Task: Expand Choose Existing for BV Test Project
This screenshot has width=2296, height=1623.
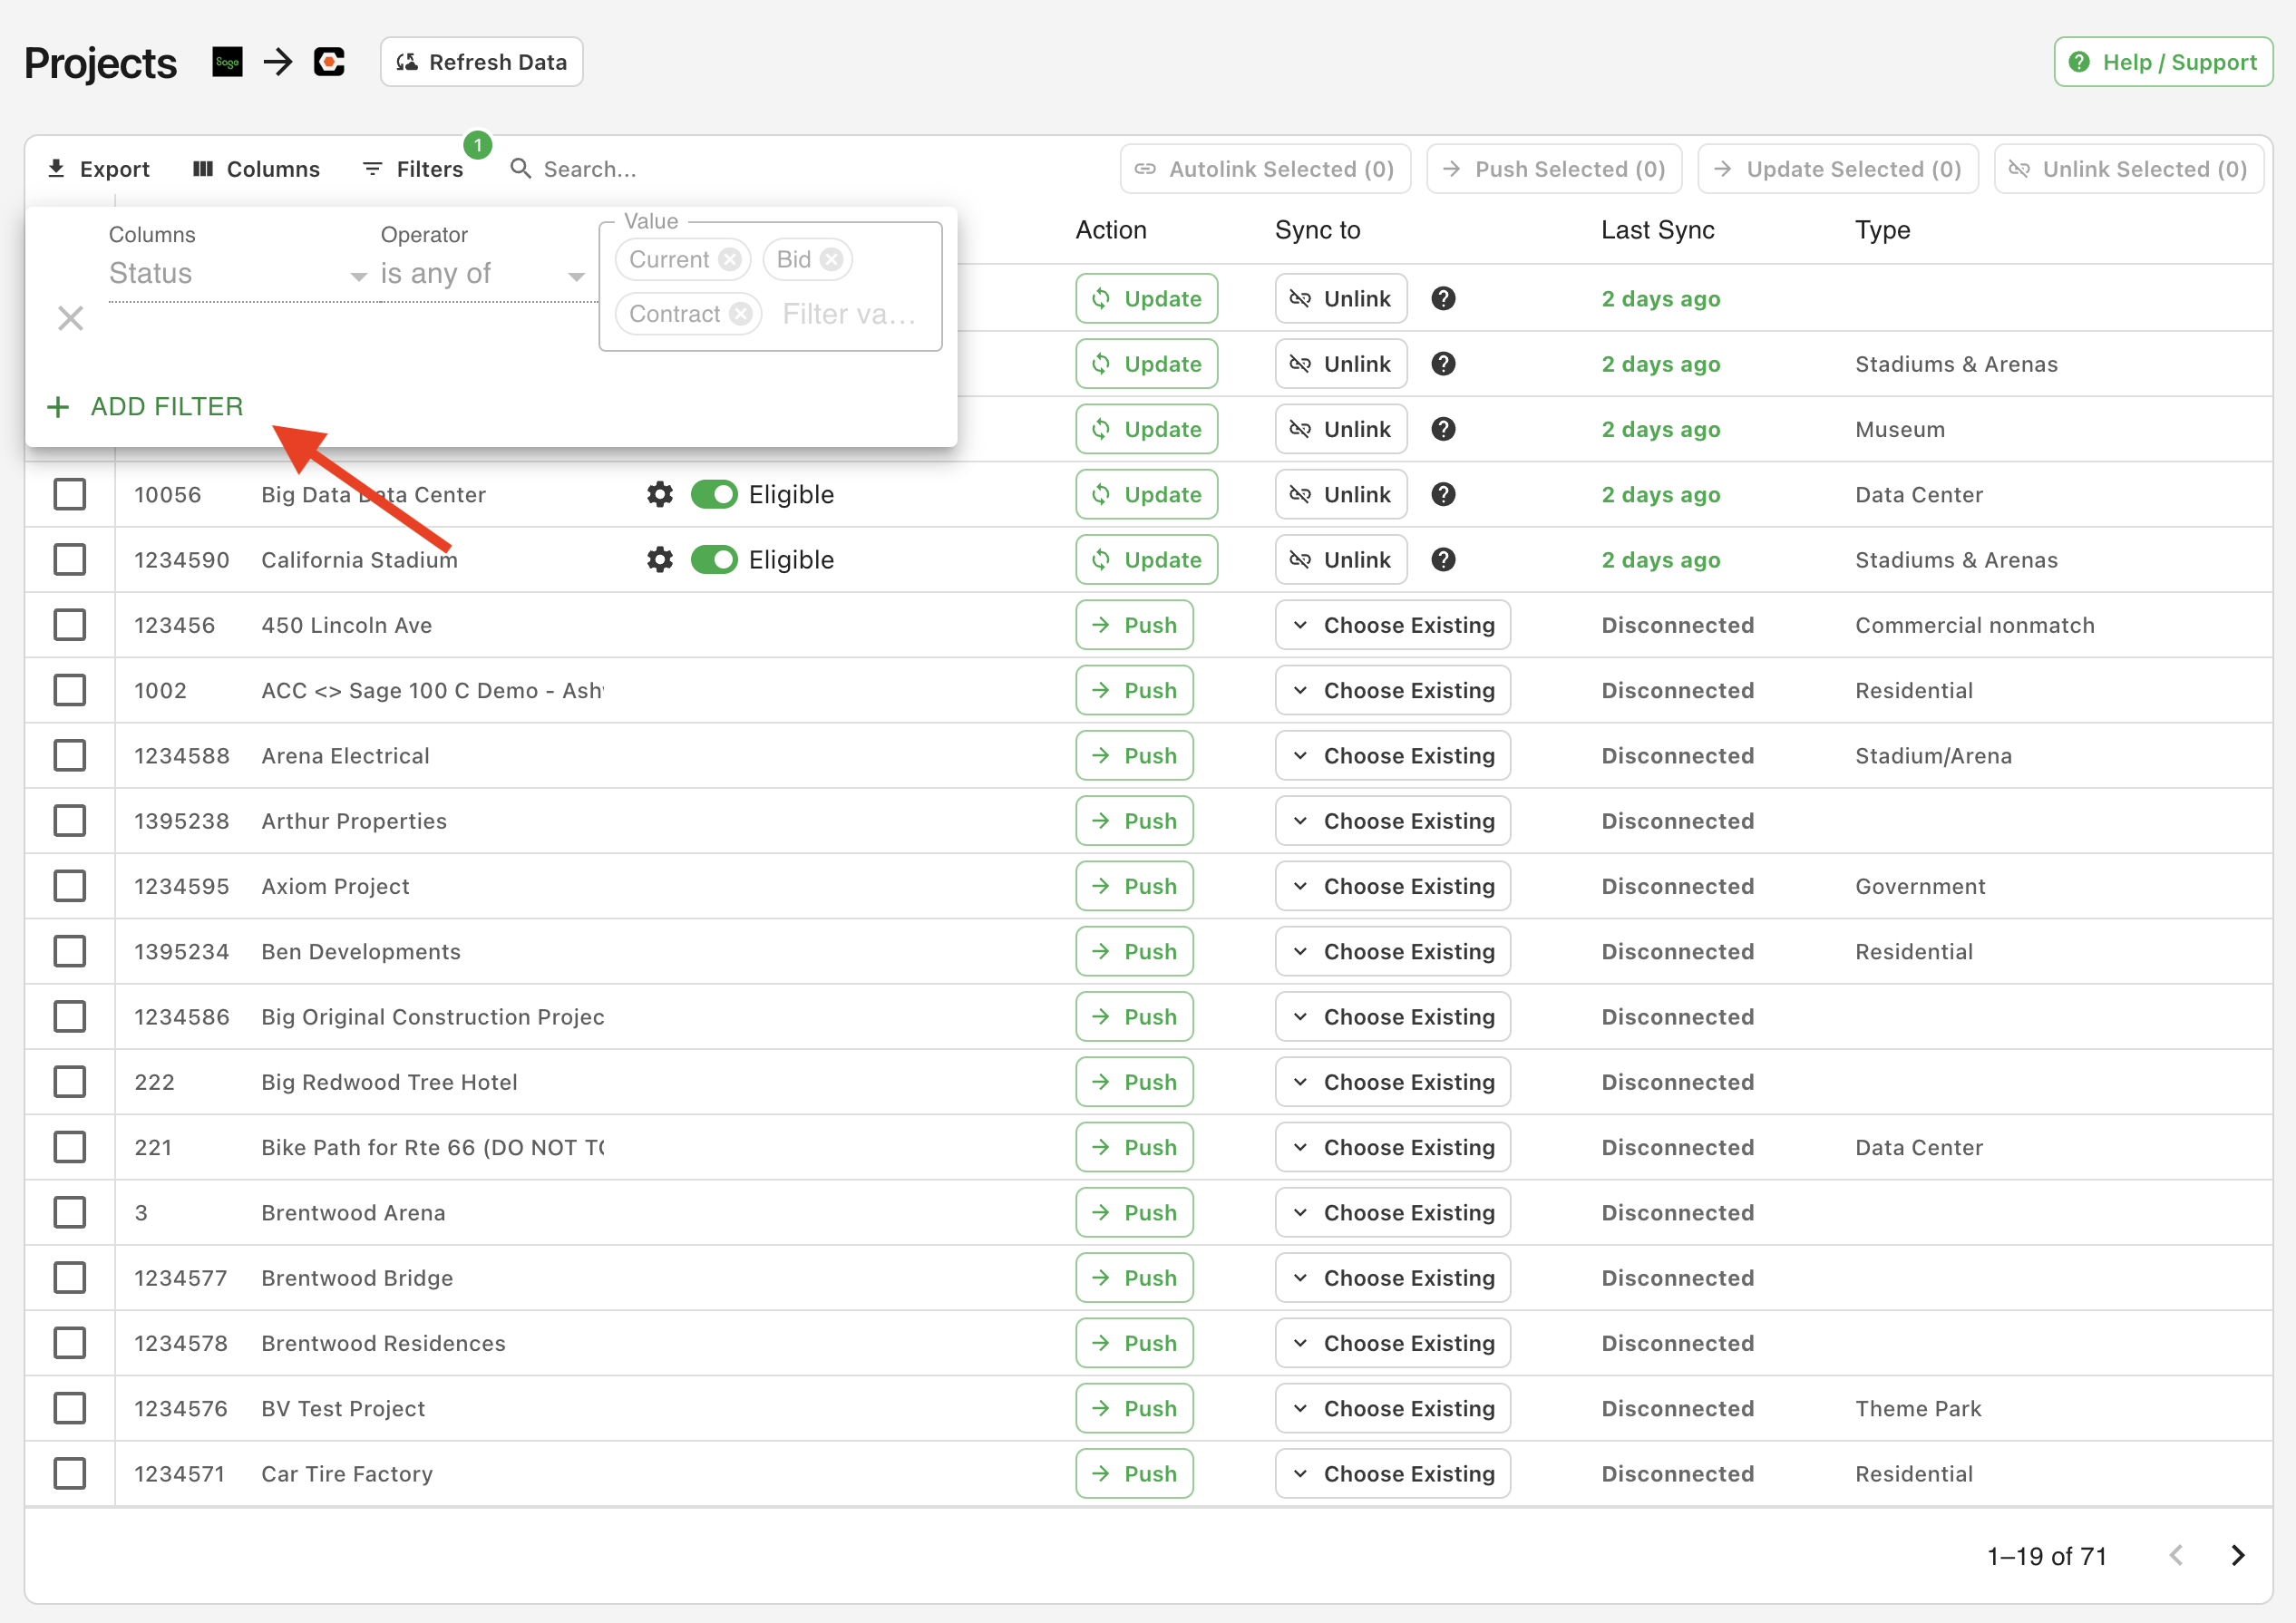Action: click(1392, 1408)
